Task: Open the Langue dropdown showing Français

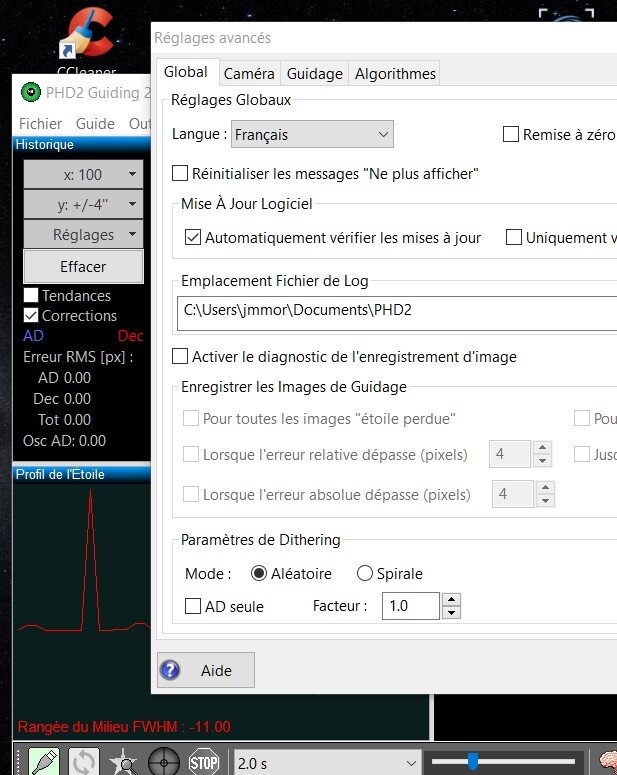Action: pyautogui.click(x=312, y=134)
